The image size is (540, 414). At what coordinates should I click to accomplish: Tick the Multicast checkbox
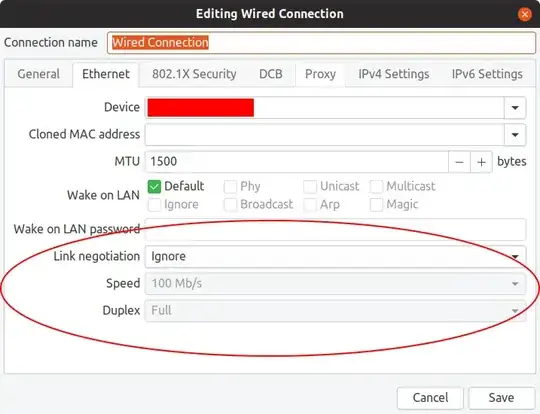coord(376,187)
